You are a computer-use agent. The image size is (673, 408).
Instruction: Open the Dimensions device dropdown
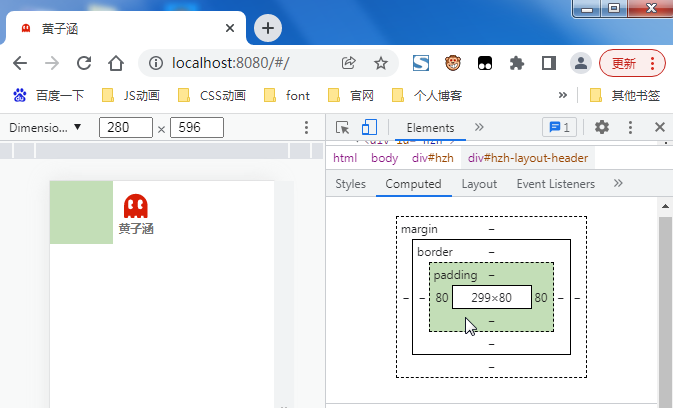45,127
